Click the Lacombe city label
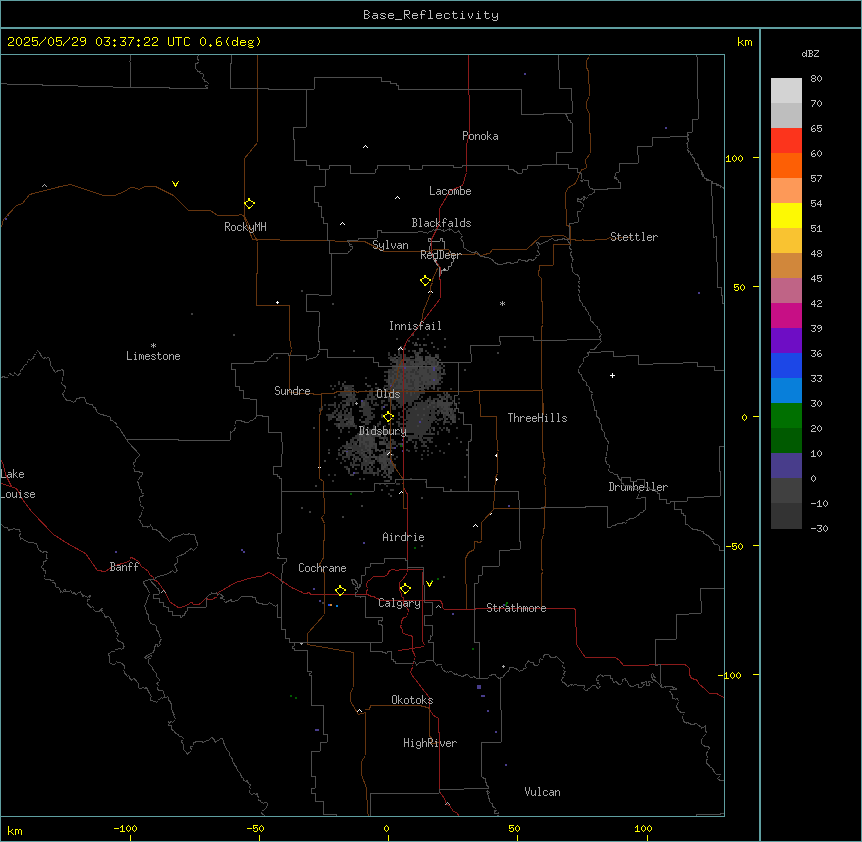 pos(450,191)
